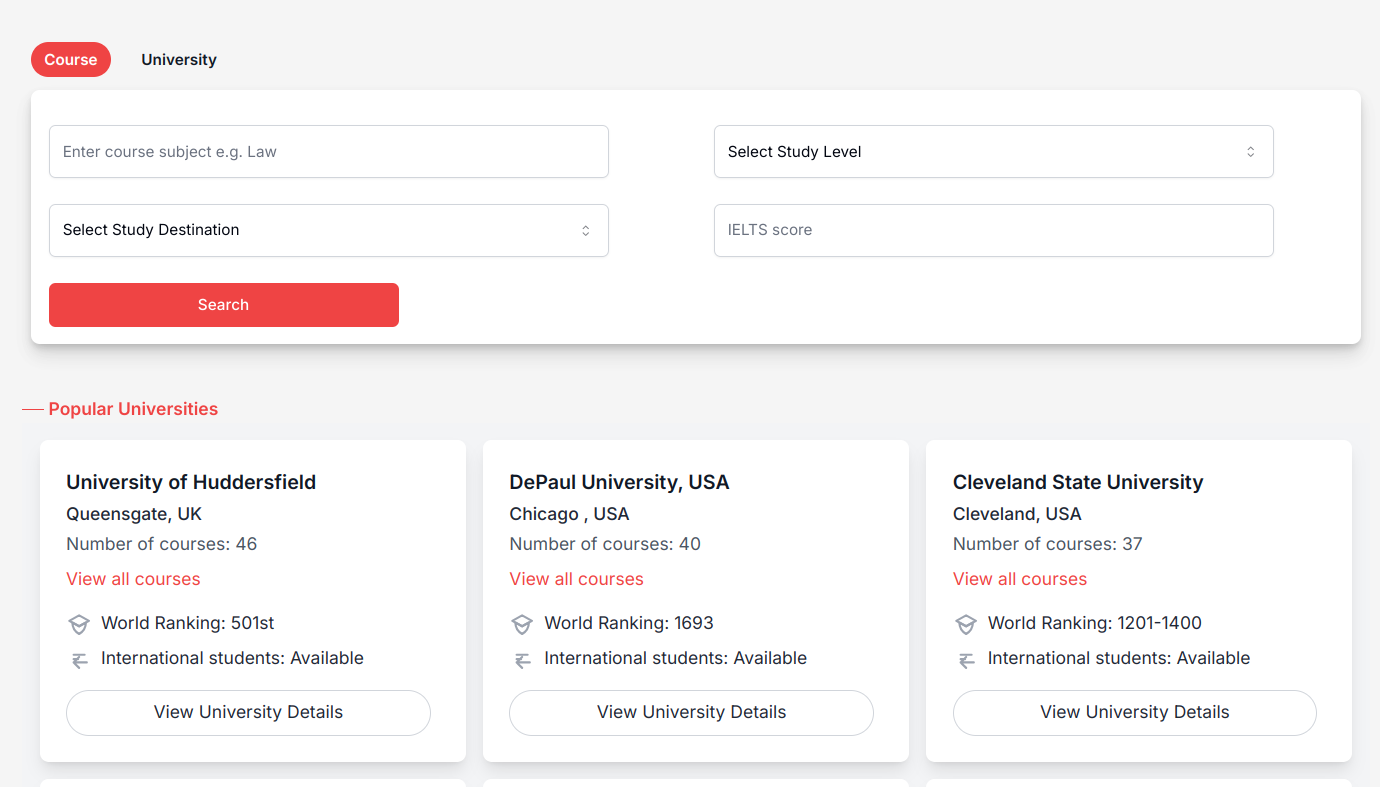Click the ranking cap icon on Cleveland State card
Image resolution: width=1380 pixels, height=787 pixels.
(x=966, y=623)
